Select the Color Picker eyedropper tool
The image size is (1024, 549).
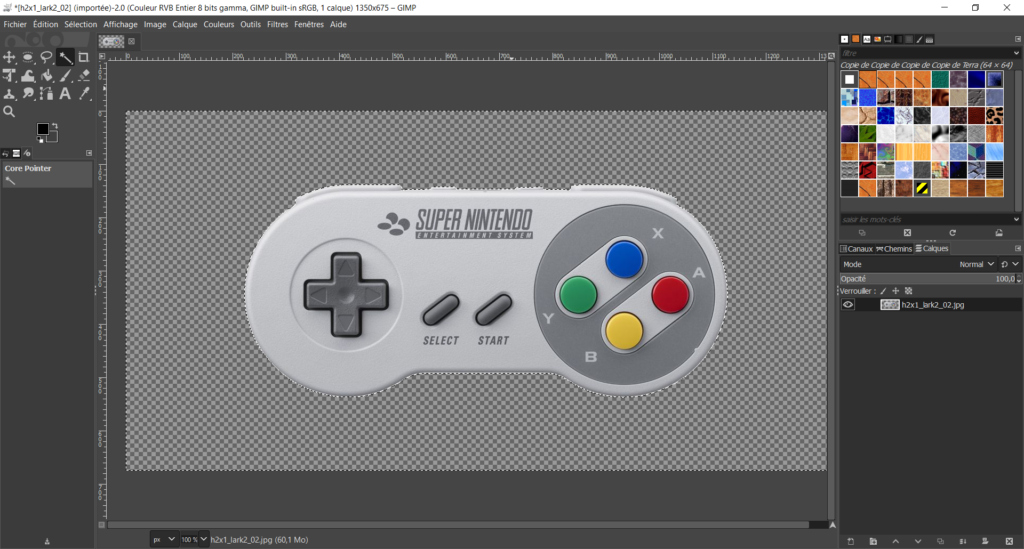[84, 94]
